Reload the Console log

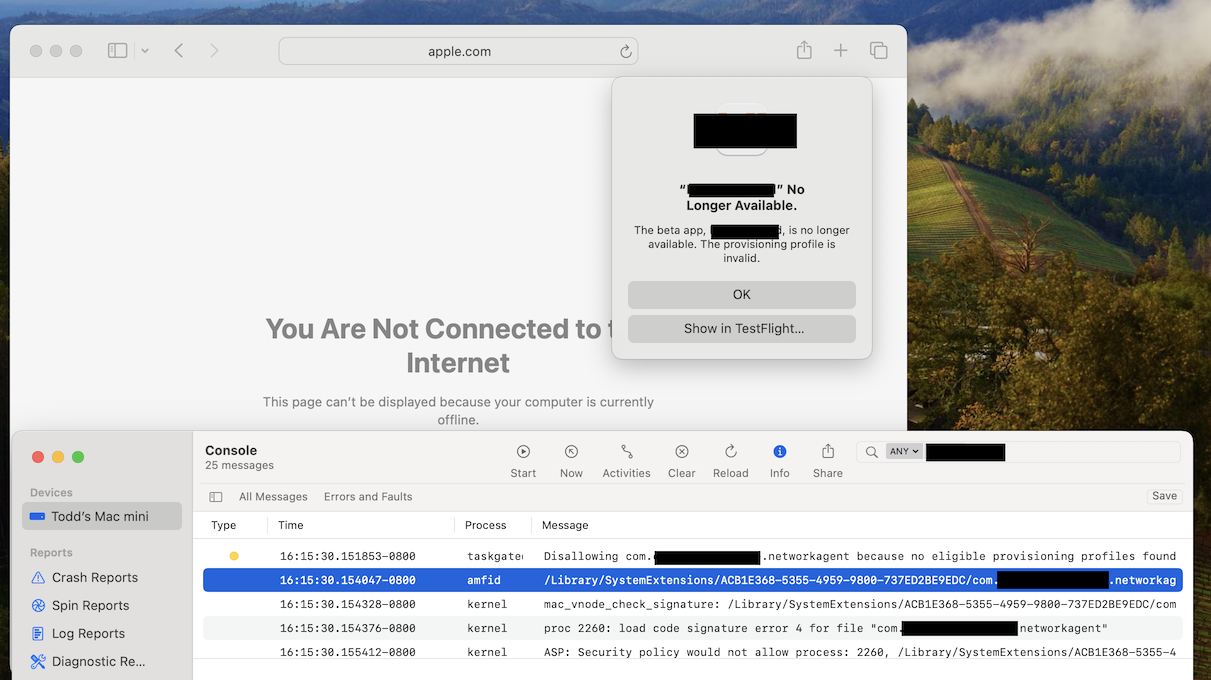pyautogui.click(x=731, y=462)
